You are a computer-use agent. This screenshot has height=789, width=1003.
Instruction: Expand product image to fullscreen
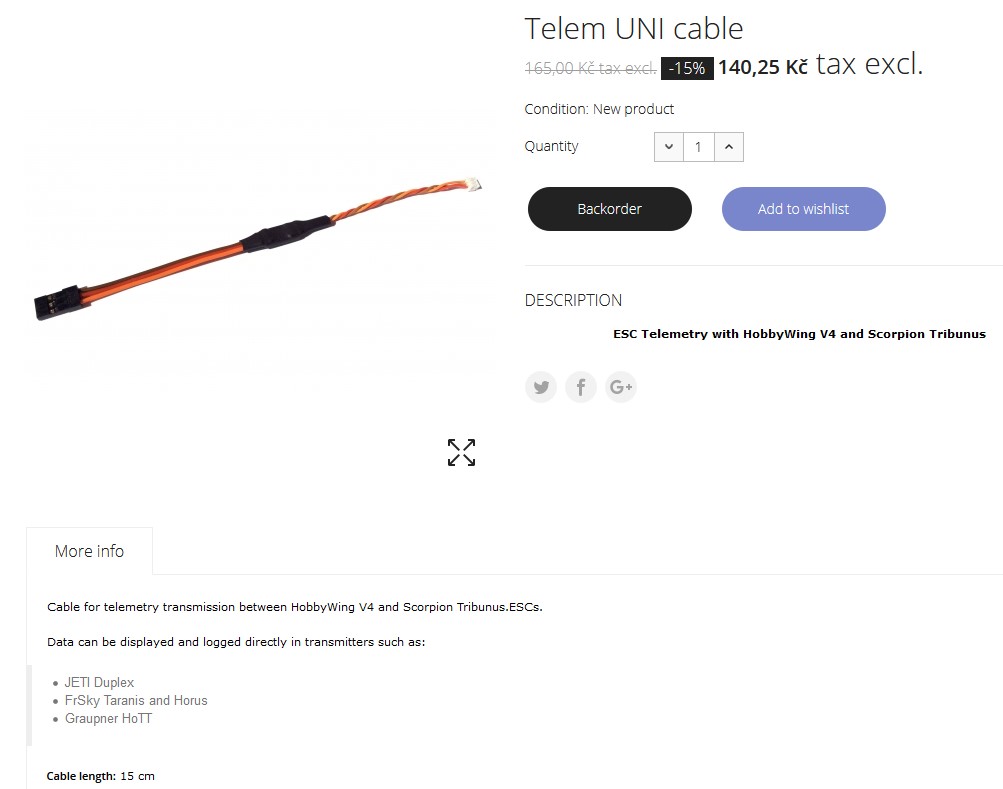(461, 452)
